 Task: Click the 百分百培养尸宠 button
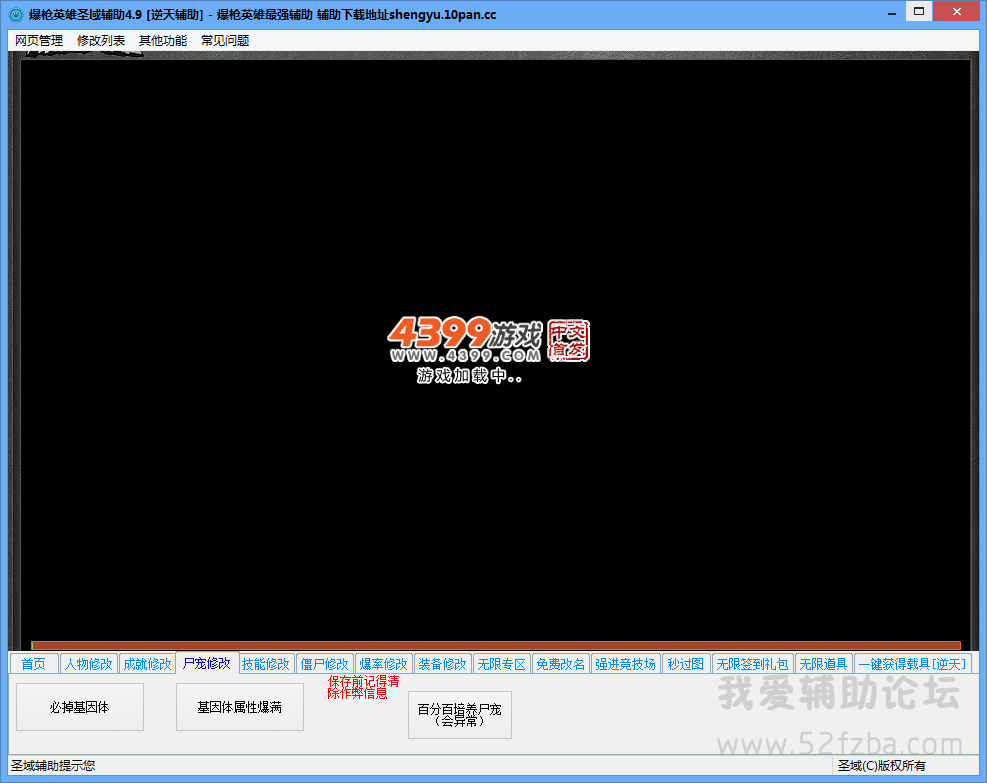coord(460,715)
